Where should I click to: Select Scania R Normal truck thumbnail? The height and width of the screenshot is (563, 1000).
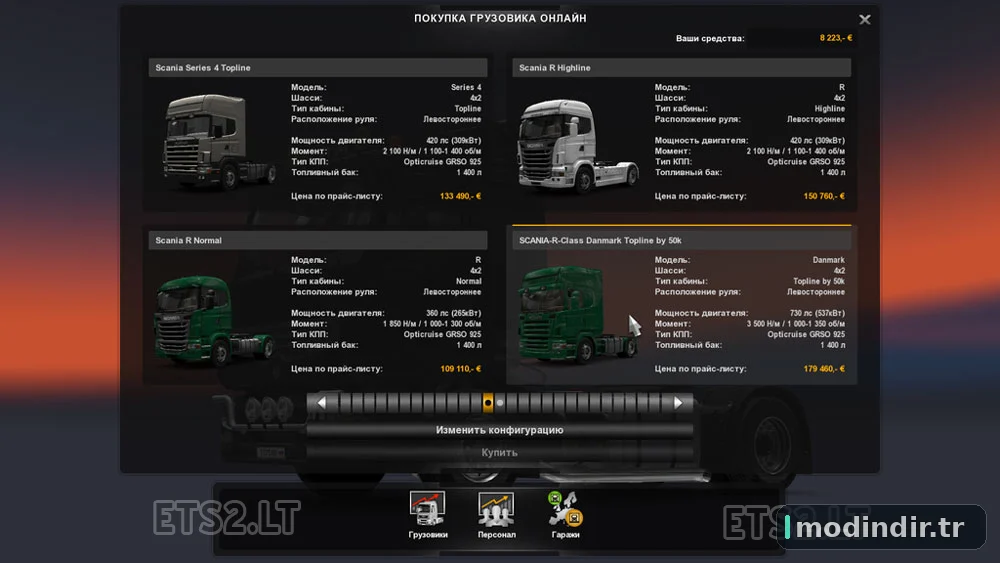213,320
